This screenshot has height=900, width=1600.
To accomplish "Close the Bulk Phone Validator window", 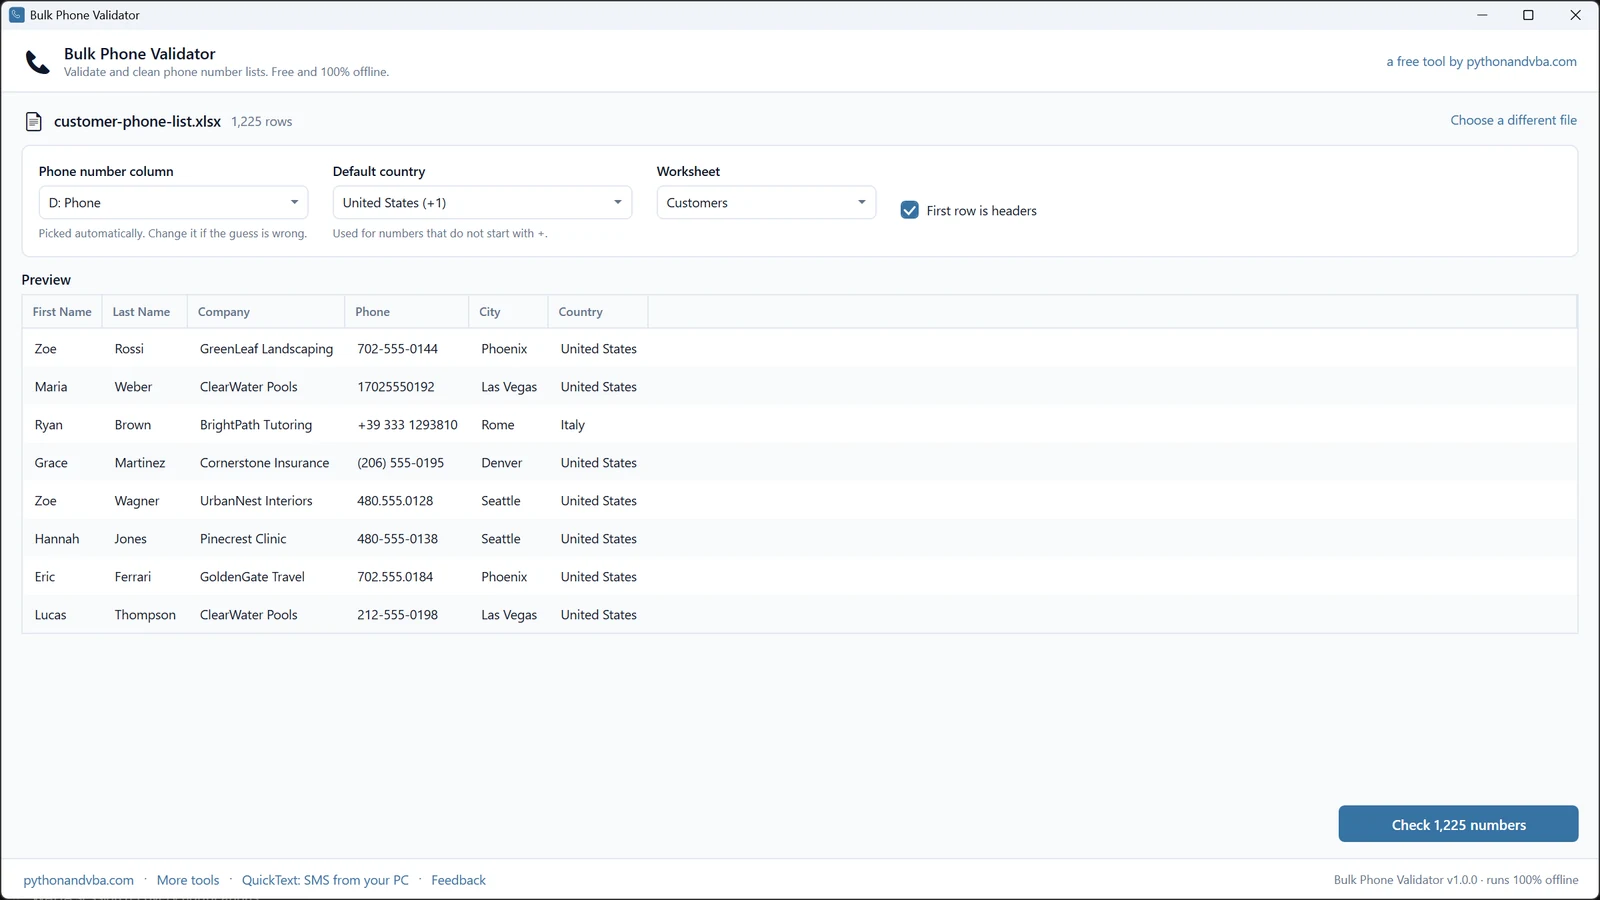I will (1575, 15).
